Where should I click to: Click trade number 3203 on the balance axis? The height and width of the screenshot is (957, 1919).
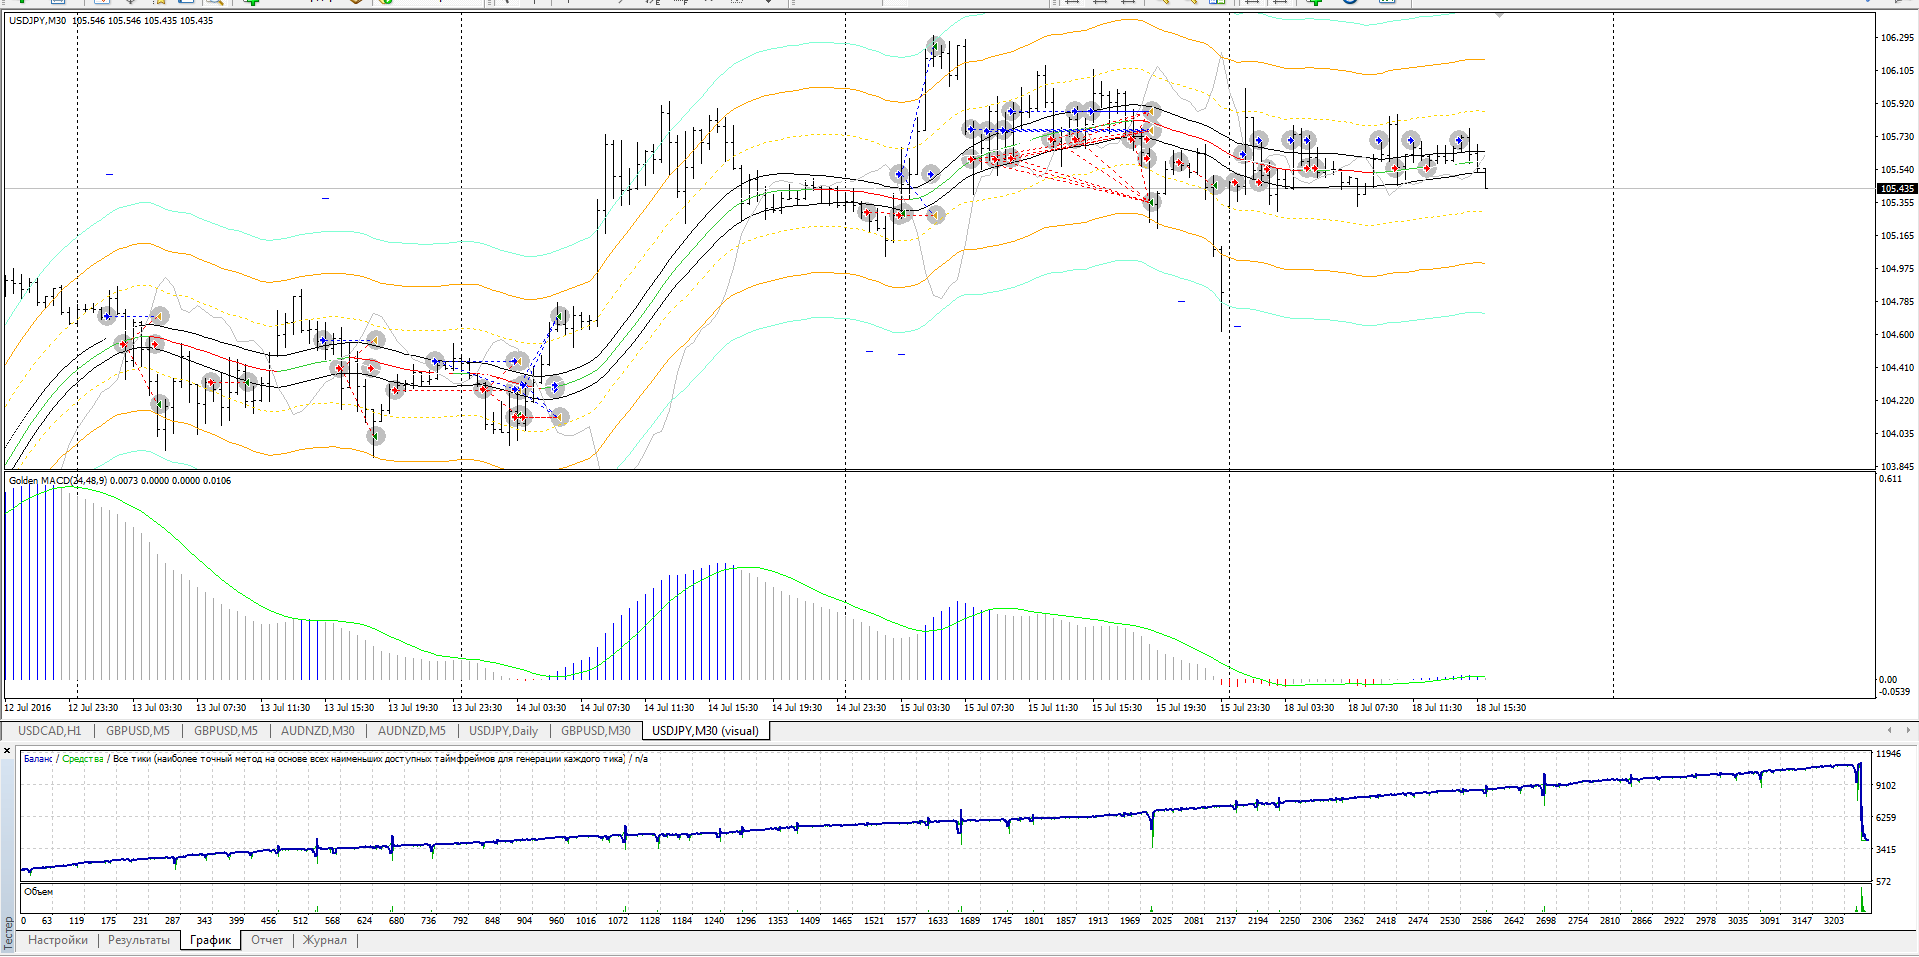coord(1834,921)
